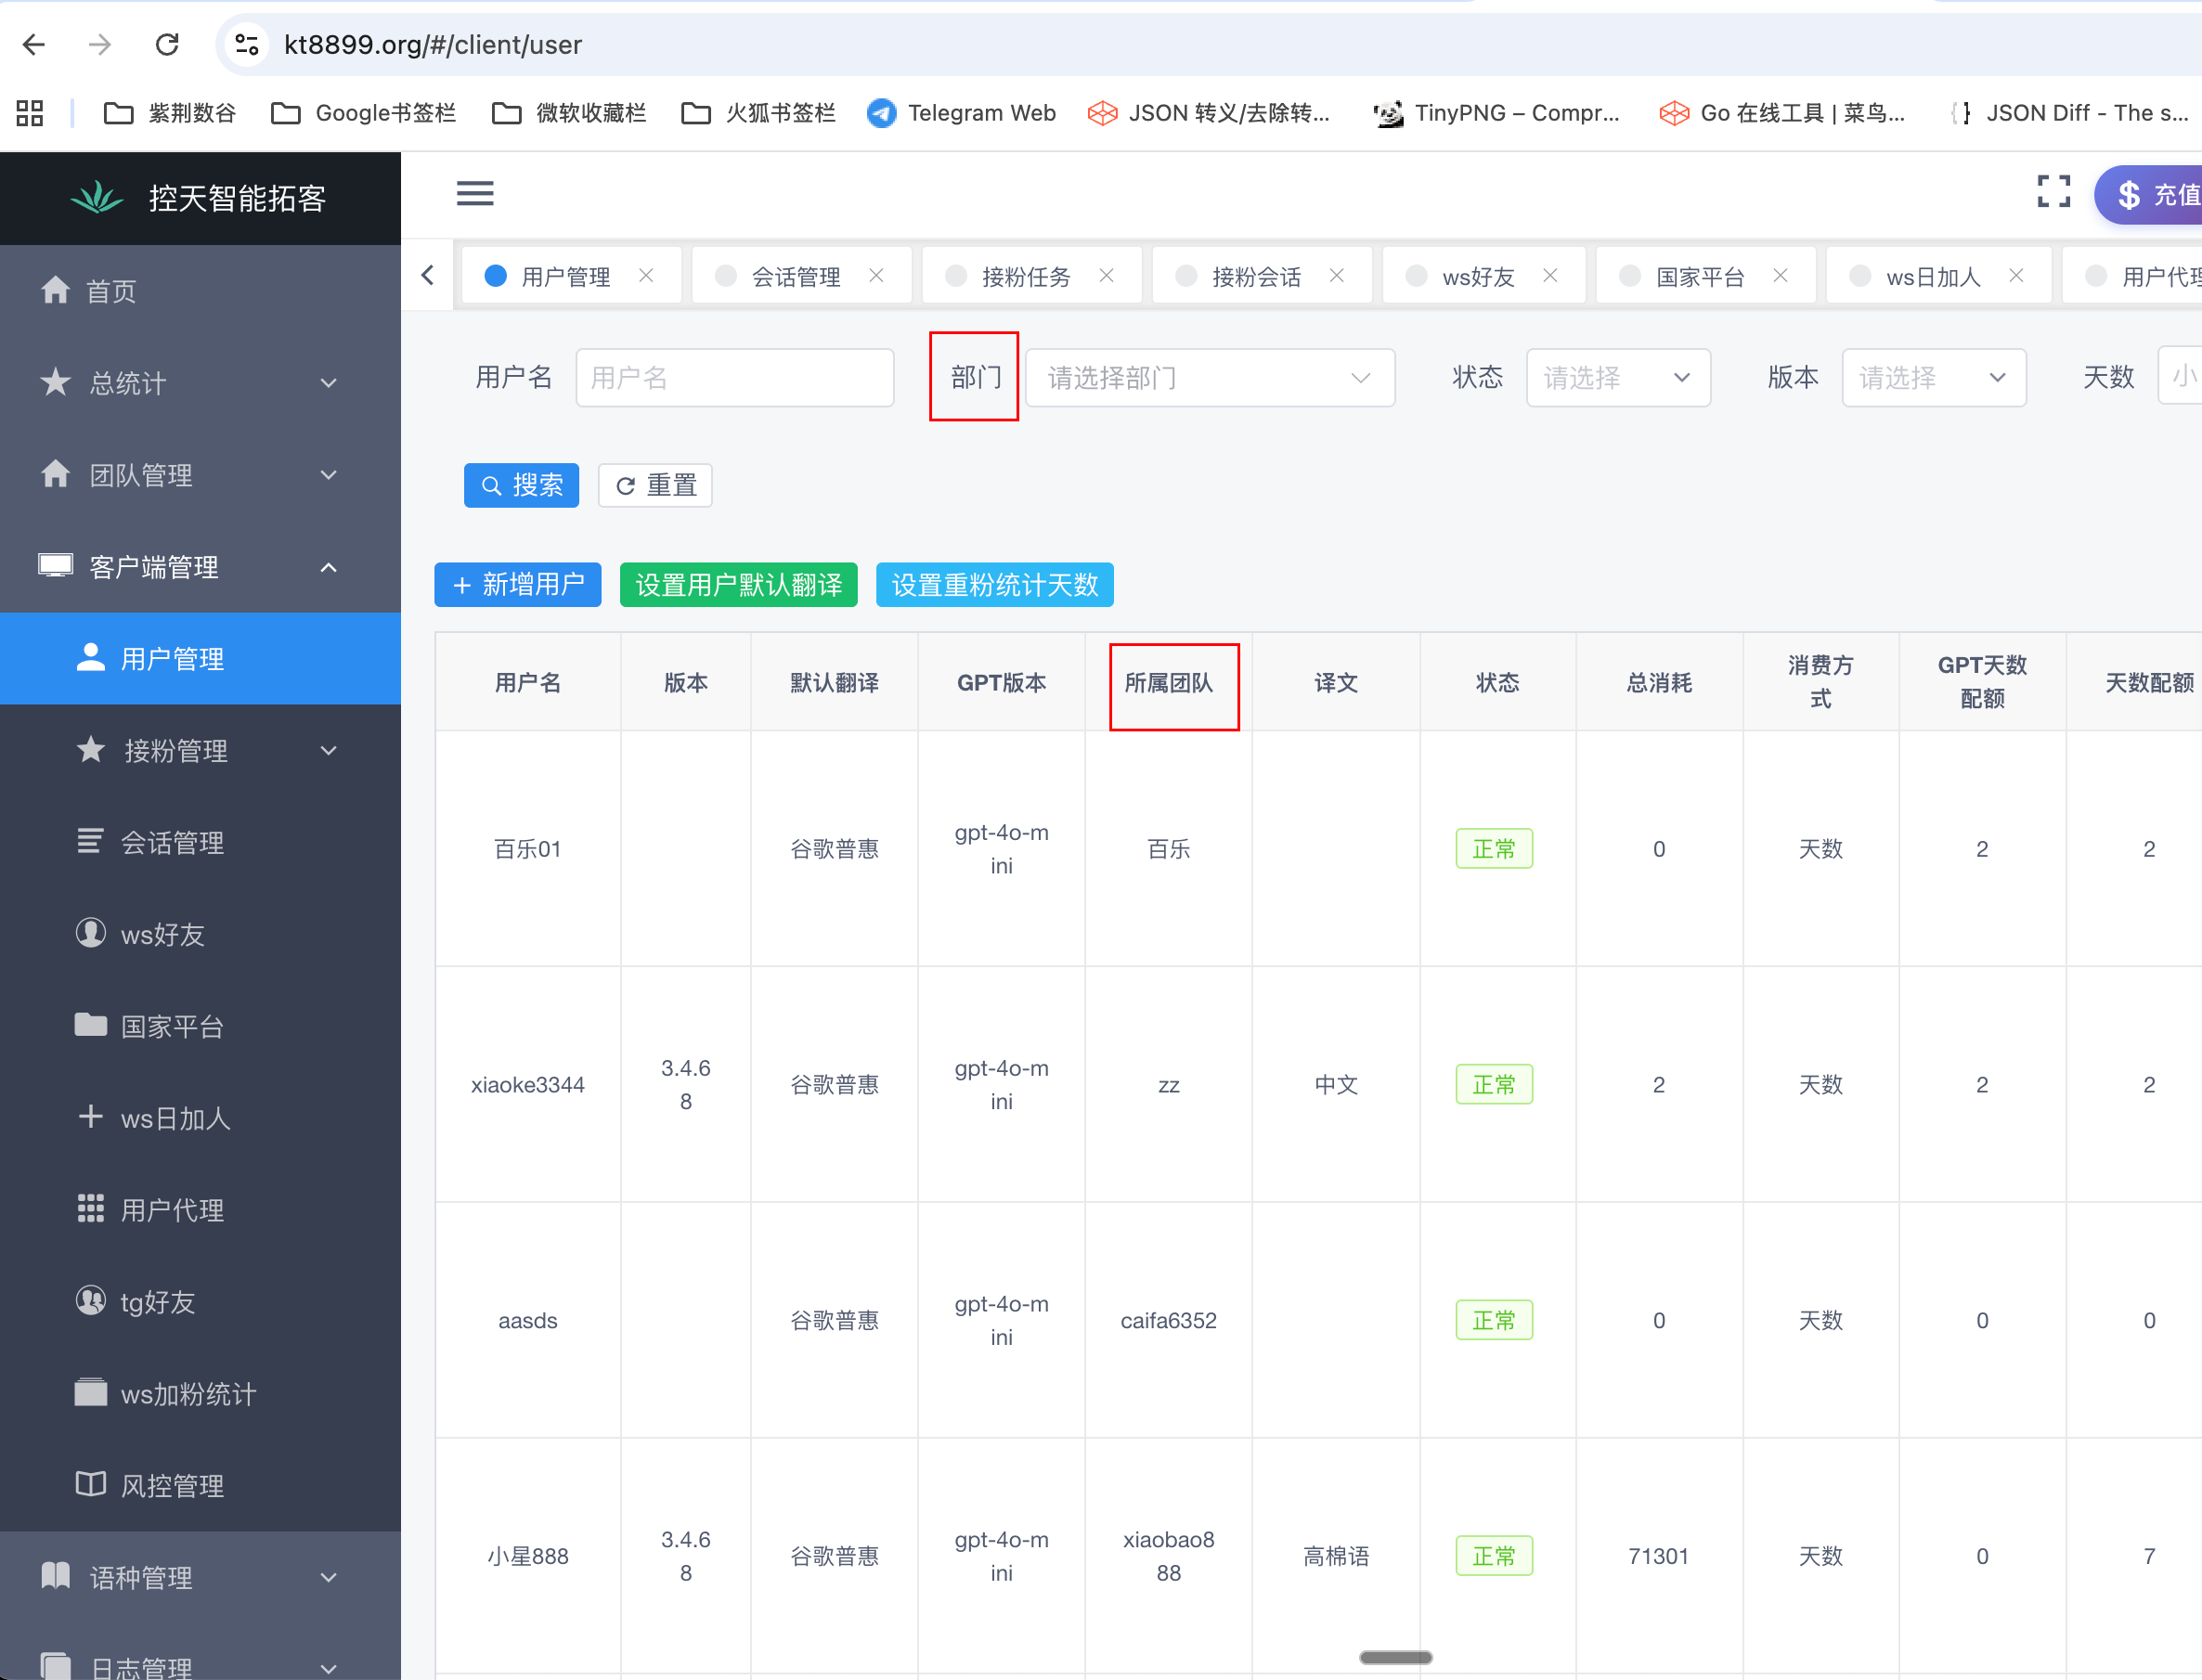The height and width of the screenshot is (1680, 2202).
Task: Switch to the 接粉会话 tab
Action: [x=1255, y=277]
